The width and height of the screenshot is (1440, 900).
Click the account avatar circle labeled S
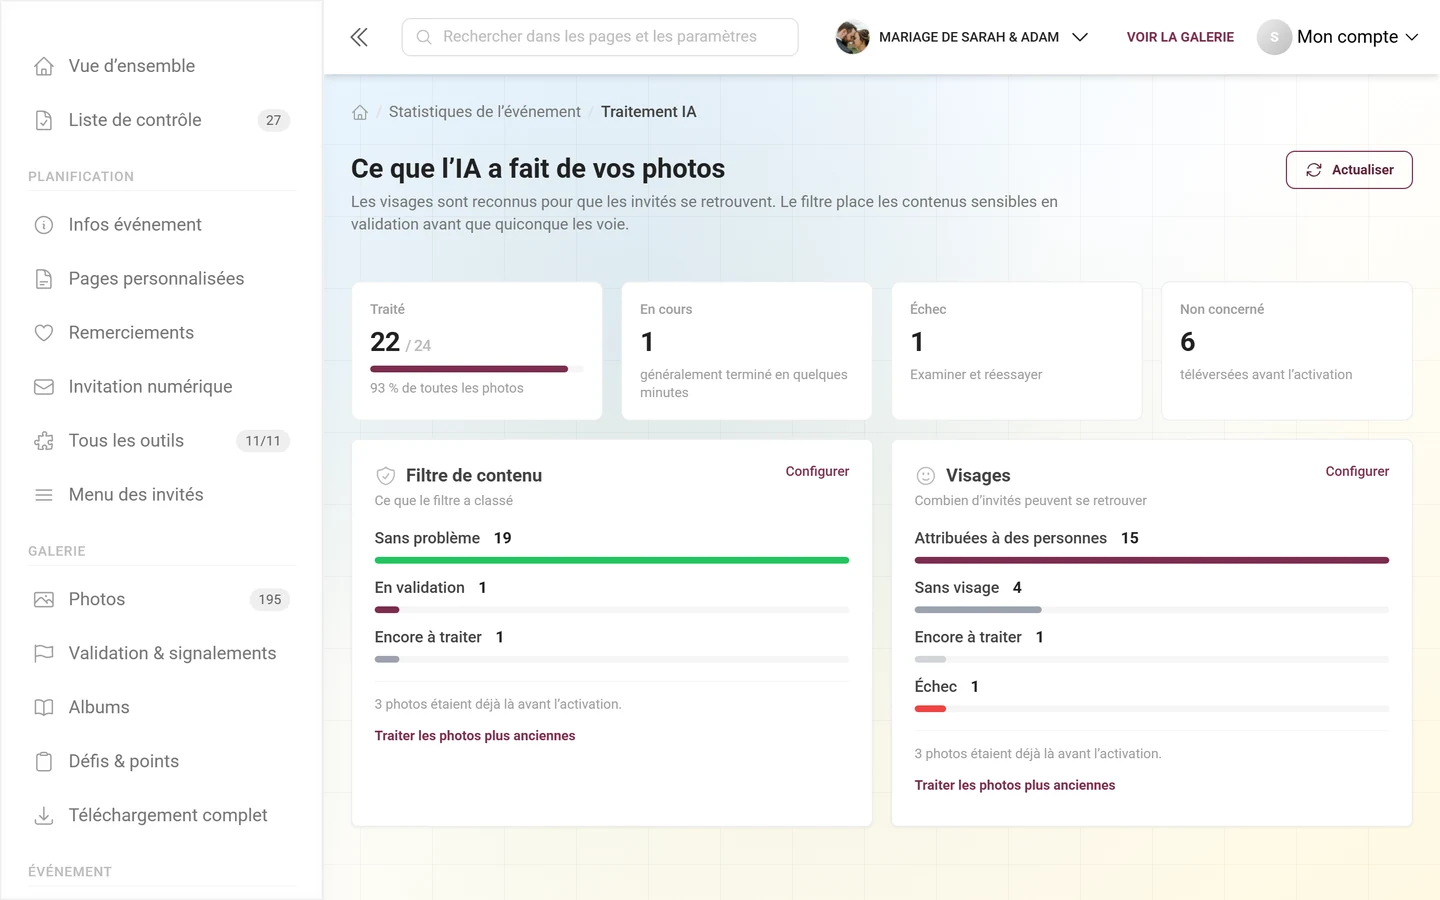(1274, 37)
